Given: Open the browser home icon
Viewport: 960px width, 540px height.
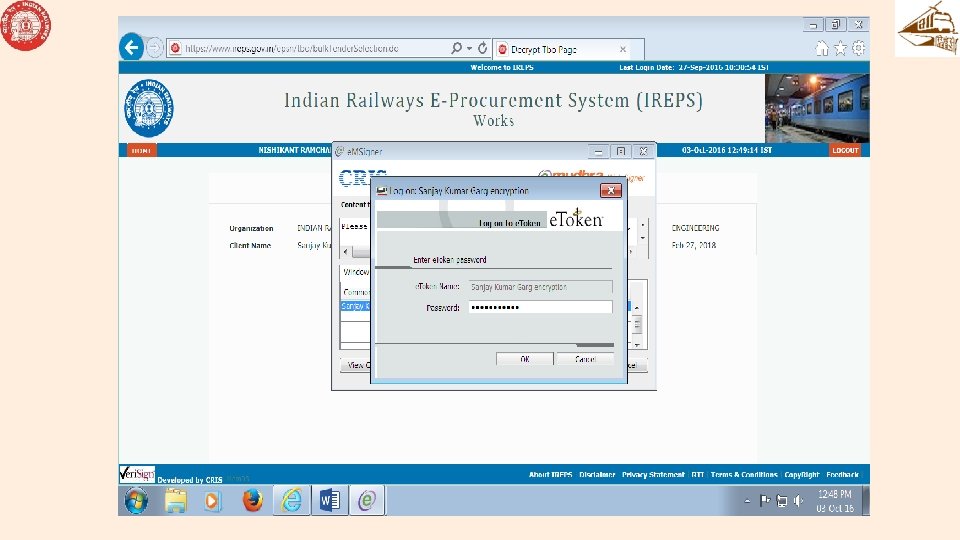Looking at the screenshot, I should click(x=822, y=48).
